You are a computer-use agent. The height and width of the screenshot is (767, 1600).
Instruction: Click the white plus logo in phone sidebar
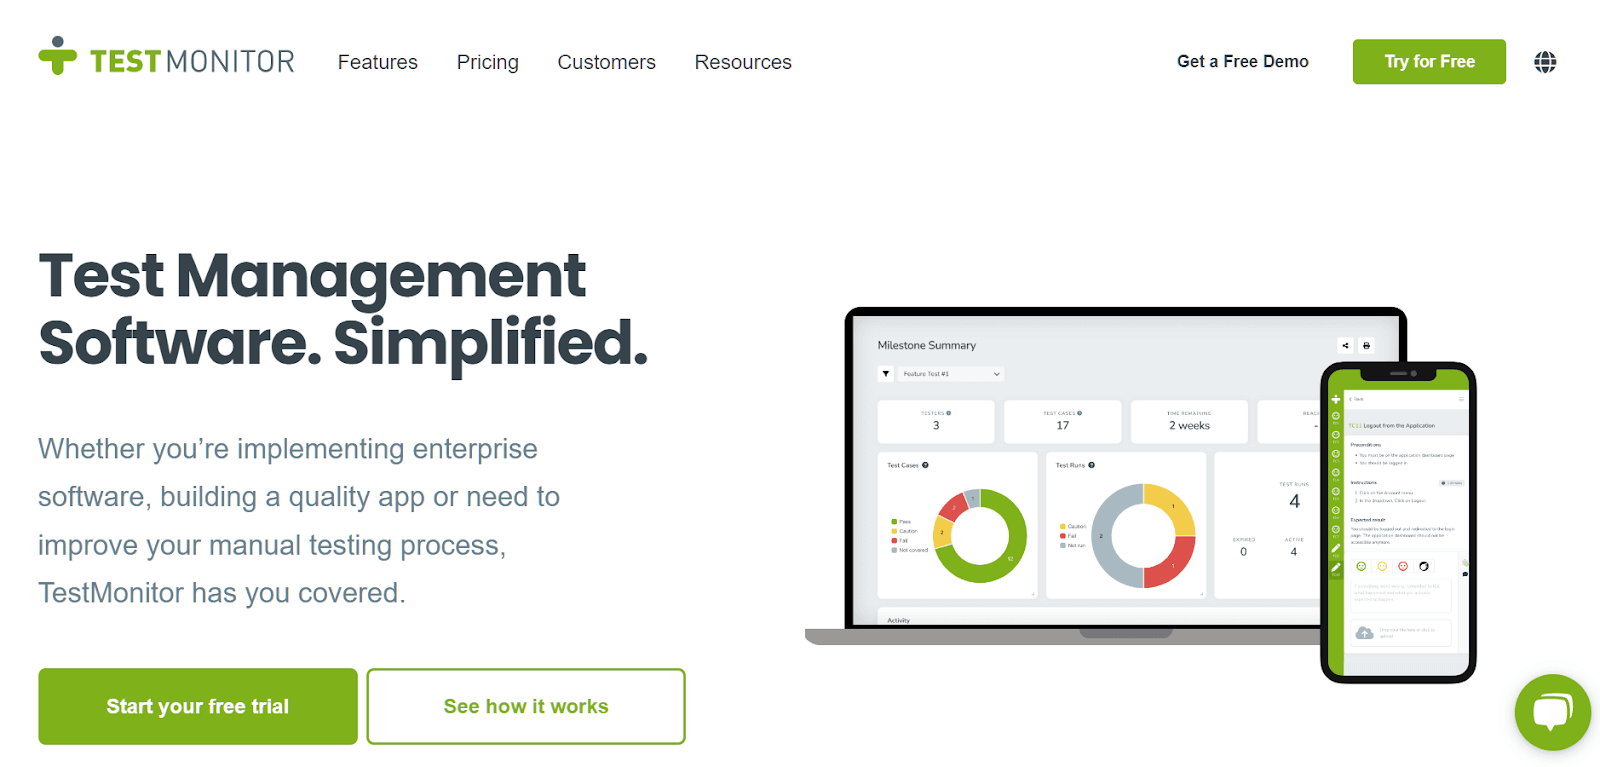(x=1336, y=399)
